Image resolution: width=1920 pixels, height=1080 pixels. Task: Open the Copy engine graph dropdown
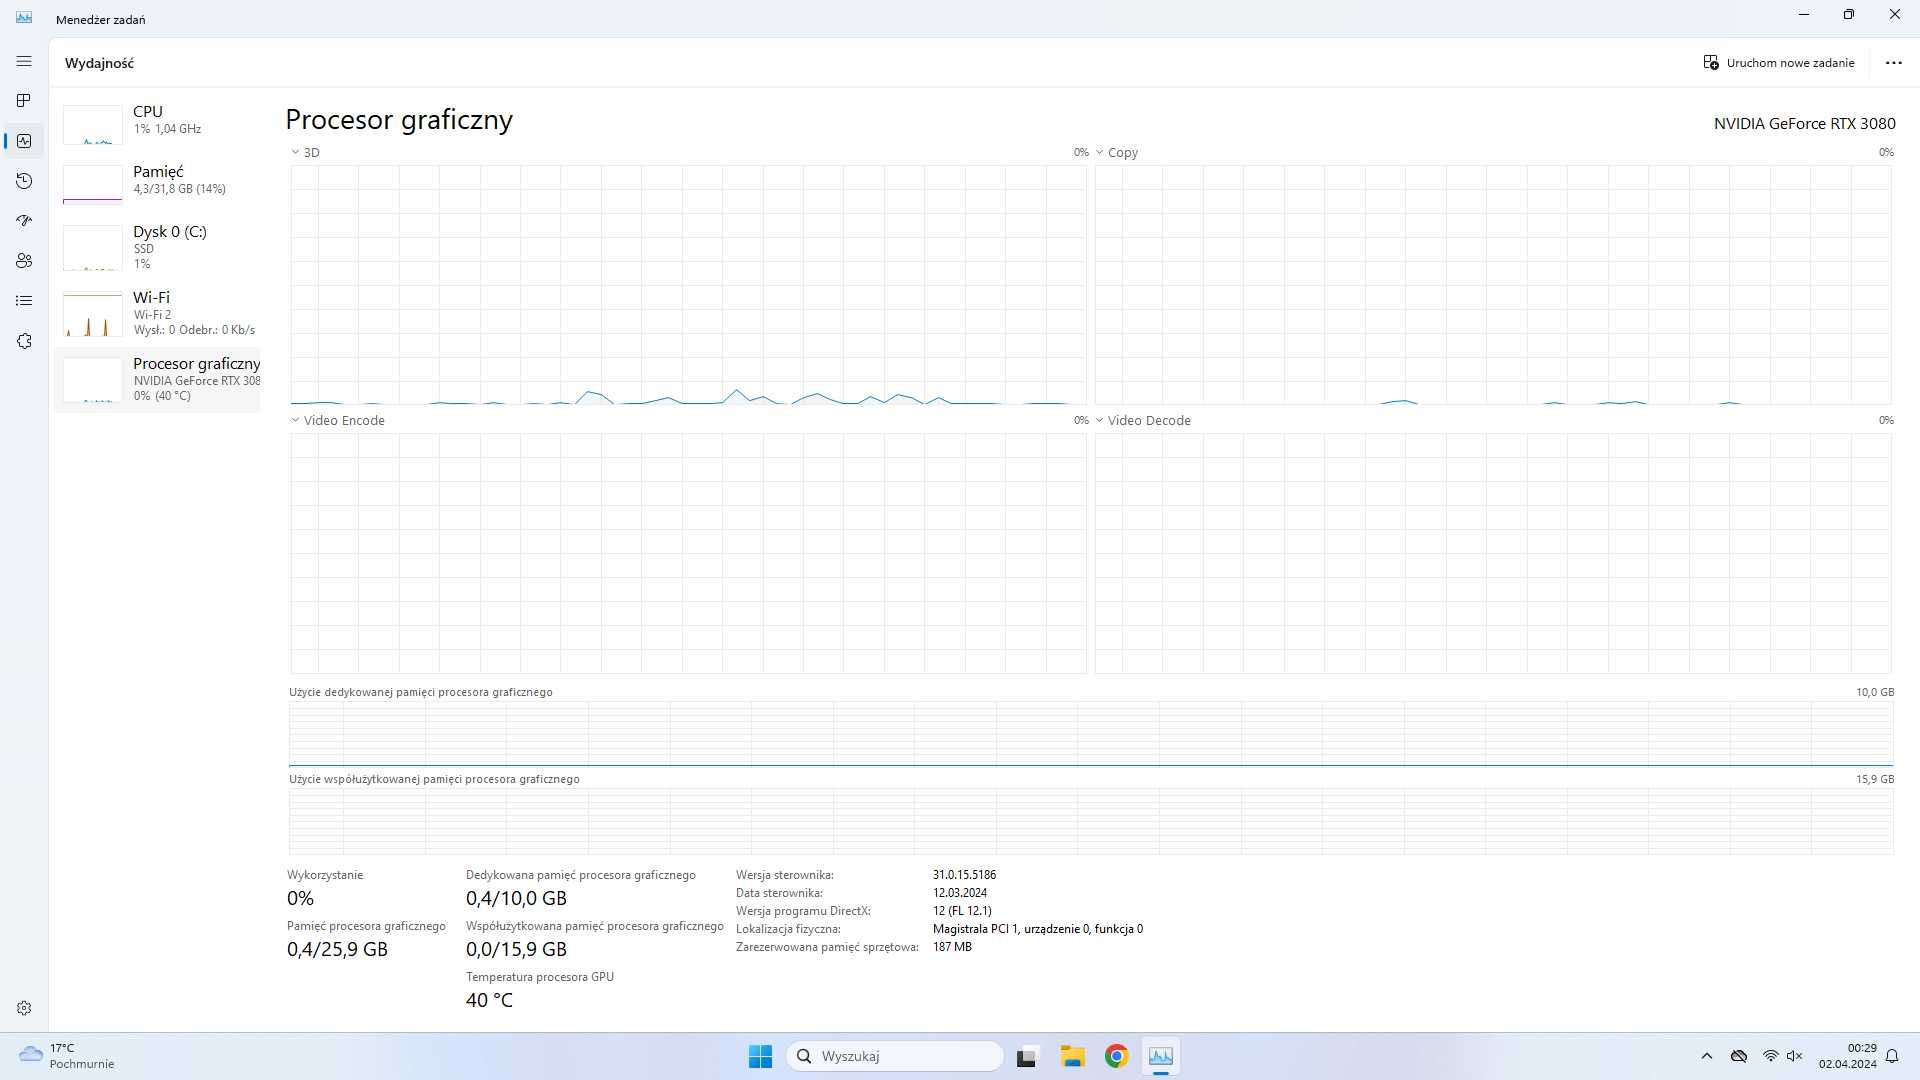(1117, 153)
